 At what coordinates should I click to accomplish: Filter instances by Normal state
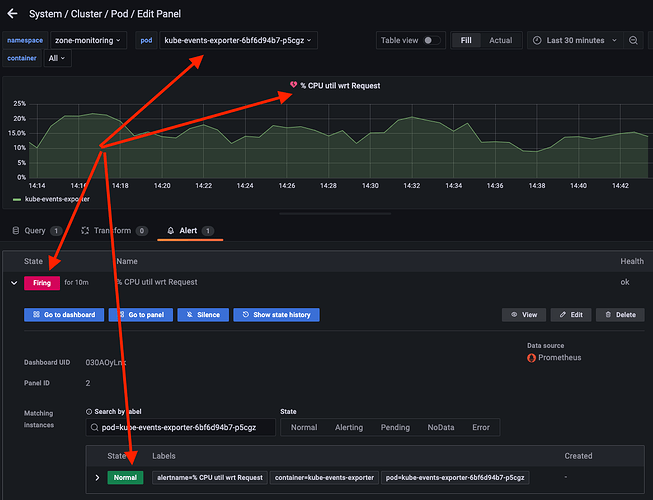(304, 428)
